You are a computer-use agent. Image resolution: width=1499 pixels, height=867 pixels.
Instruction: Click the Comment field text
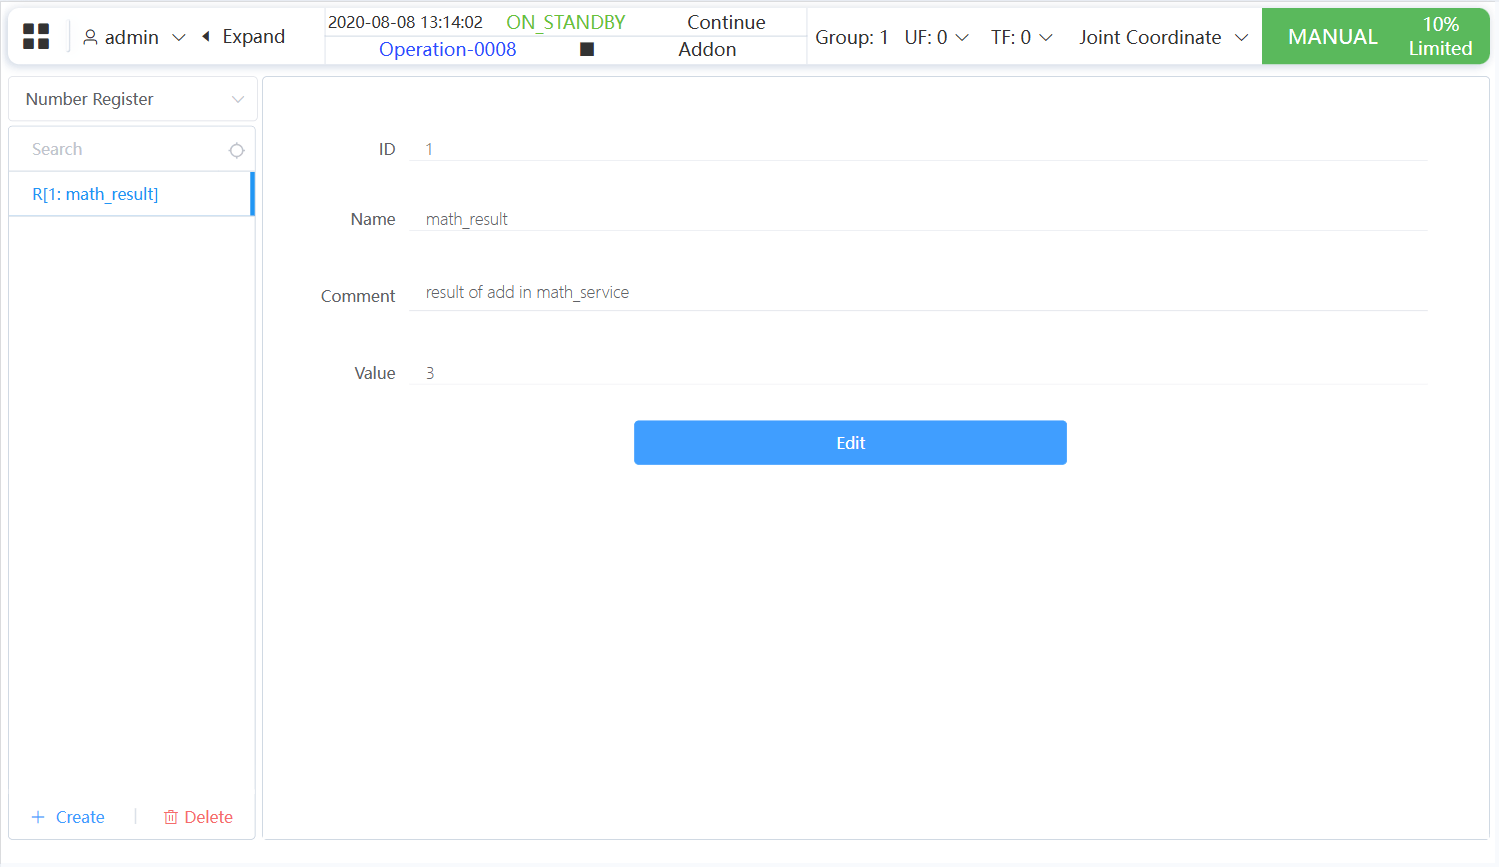(x=527, y=292)
